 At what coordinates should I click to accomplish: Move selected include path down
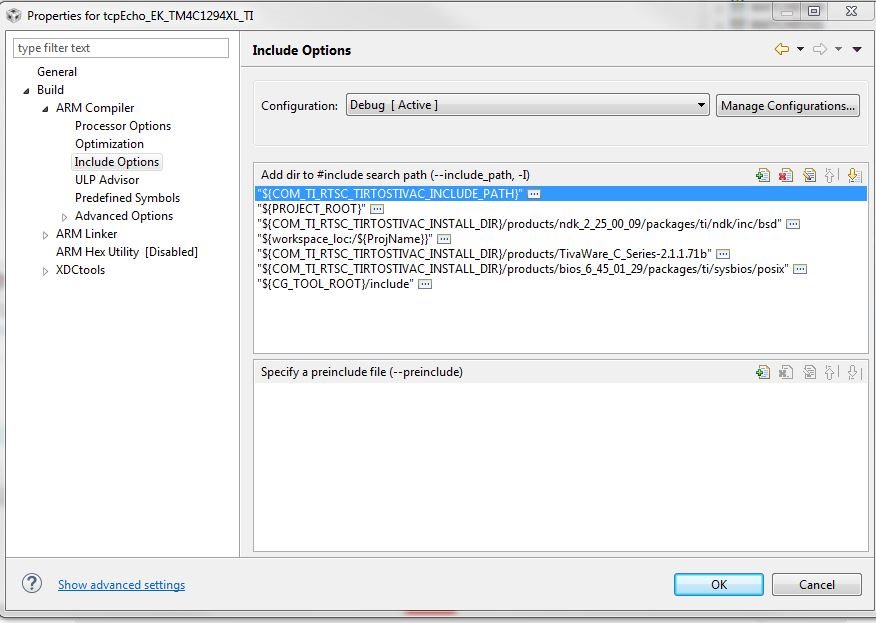point(854,175)
